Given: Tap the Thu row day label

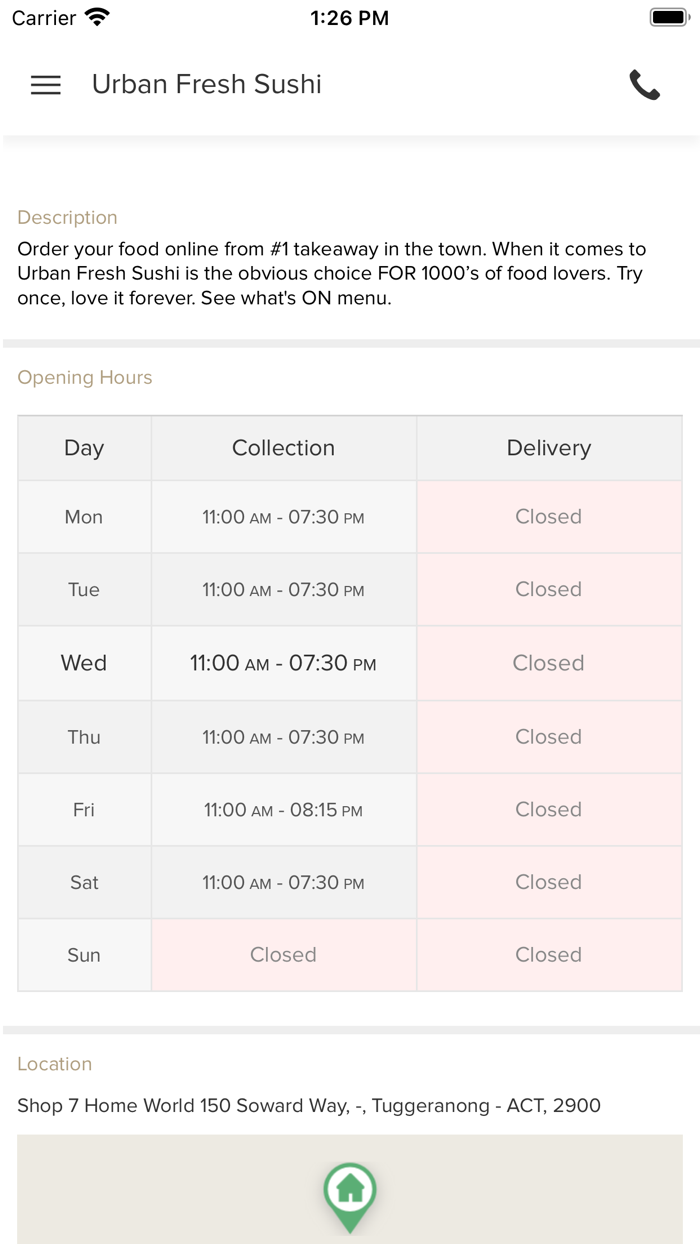Looking at the screenshot, I should pos(84,737).
